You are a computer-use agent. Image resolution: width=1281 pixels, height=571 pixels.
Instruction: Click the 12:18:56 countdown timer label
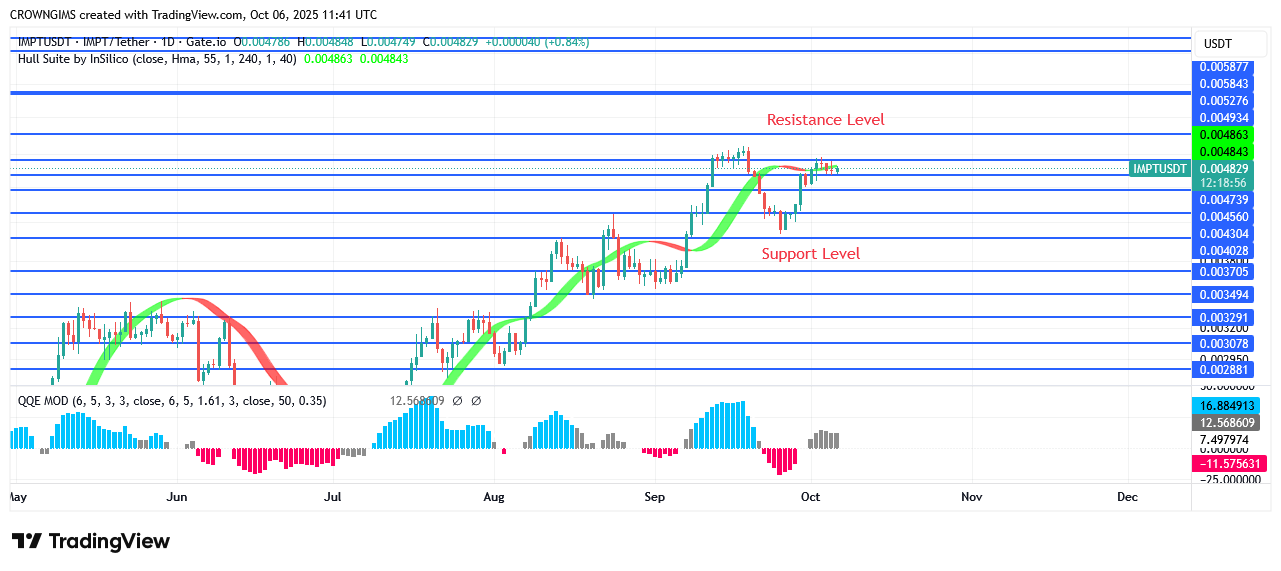pyautogui.click(x=1224, y=183)
